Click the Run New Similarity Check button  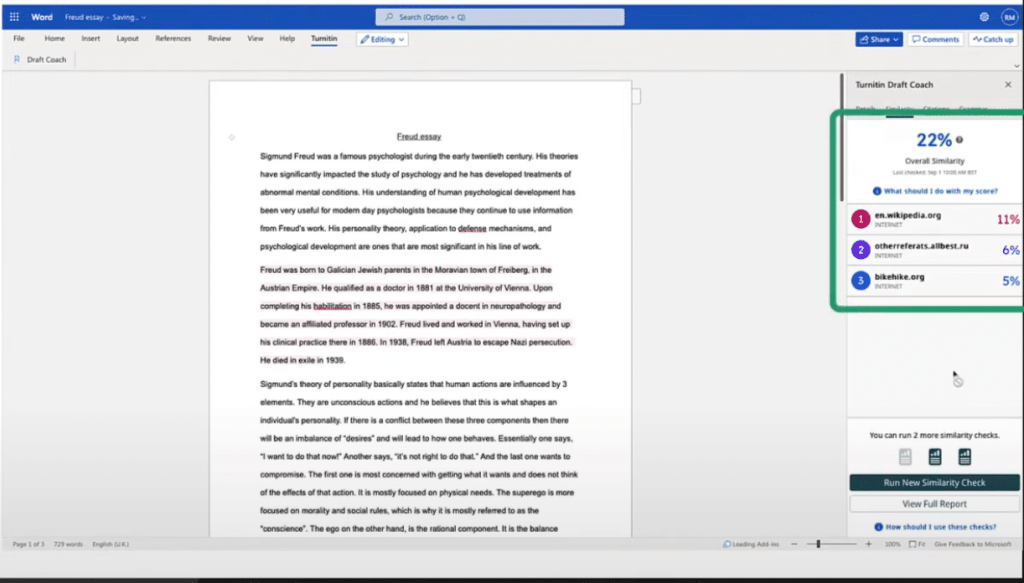[933, 481]
